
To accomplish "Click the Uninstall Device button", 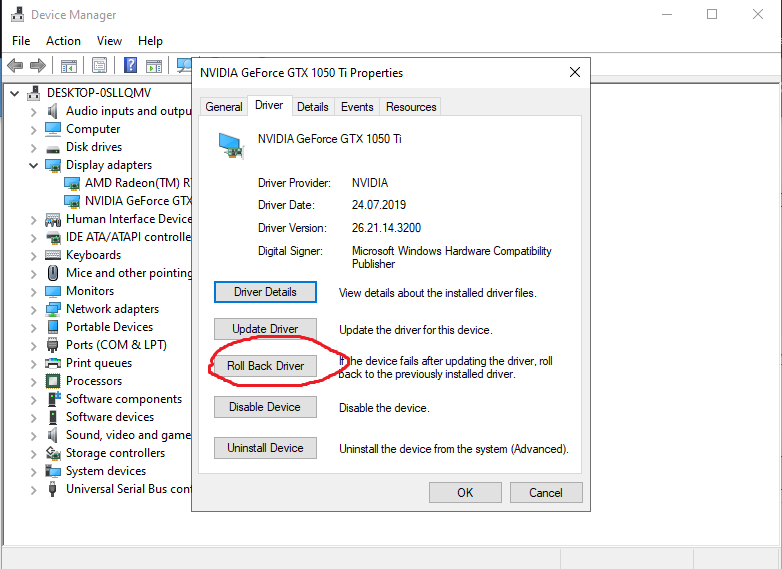I will (x=265, y=447).
